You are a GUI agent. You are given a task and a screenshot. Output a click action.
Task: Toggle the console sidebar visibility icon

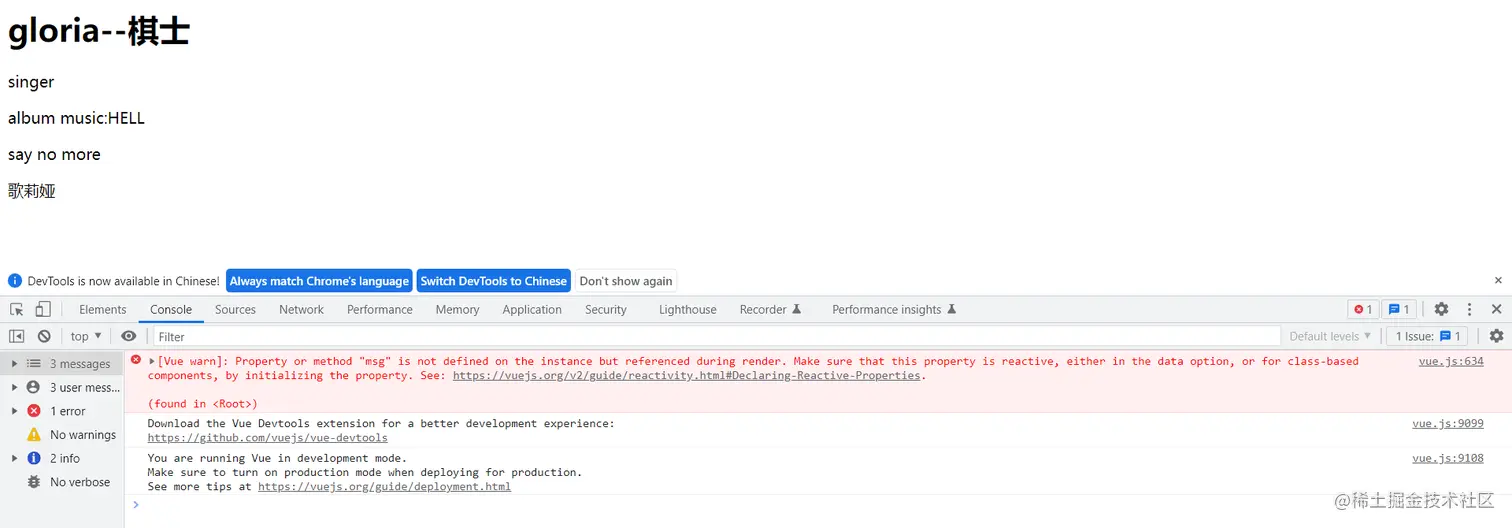17,337
